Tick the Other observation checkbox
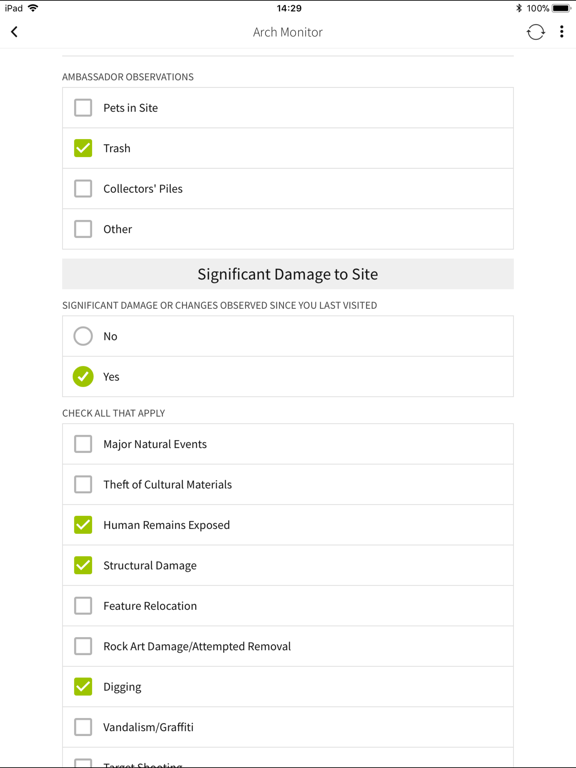 click(83, 229)
